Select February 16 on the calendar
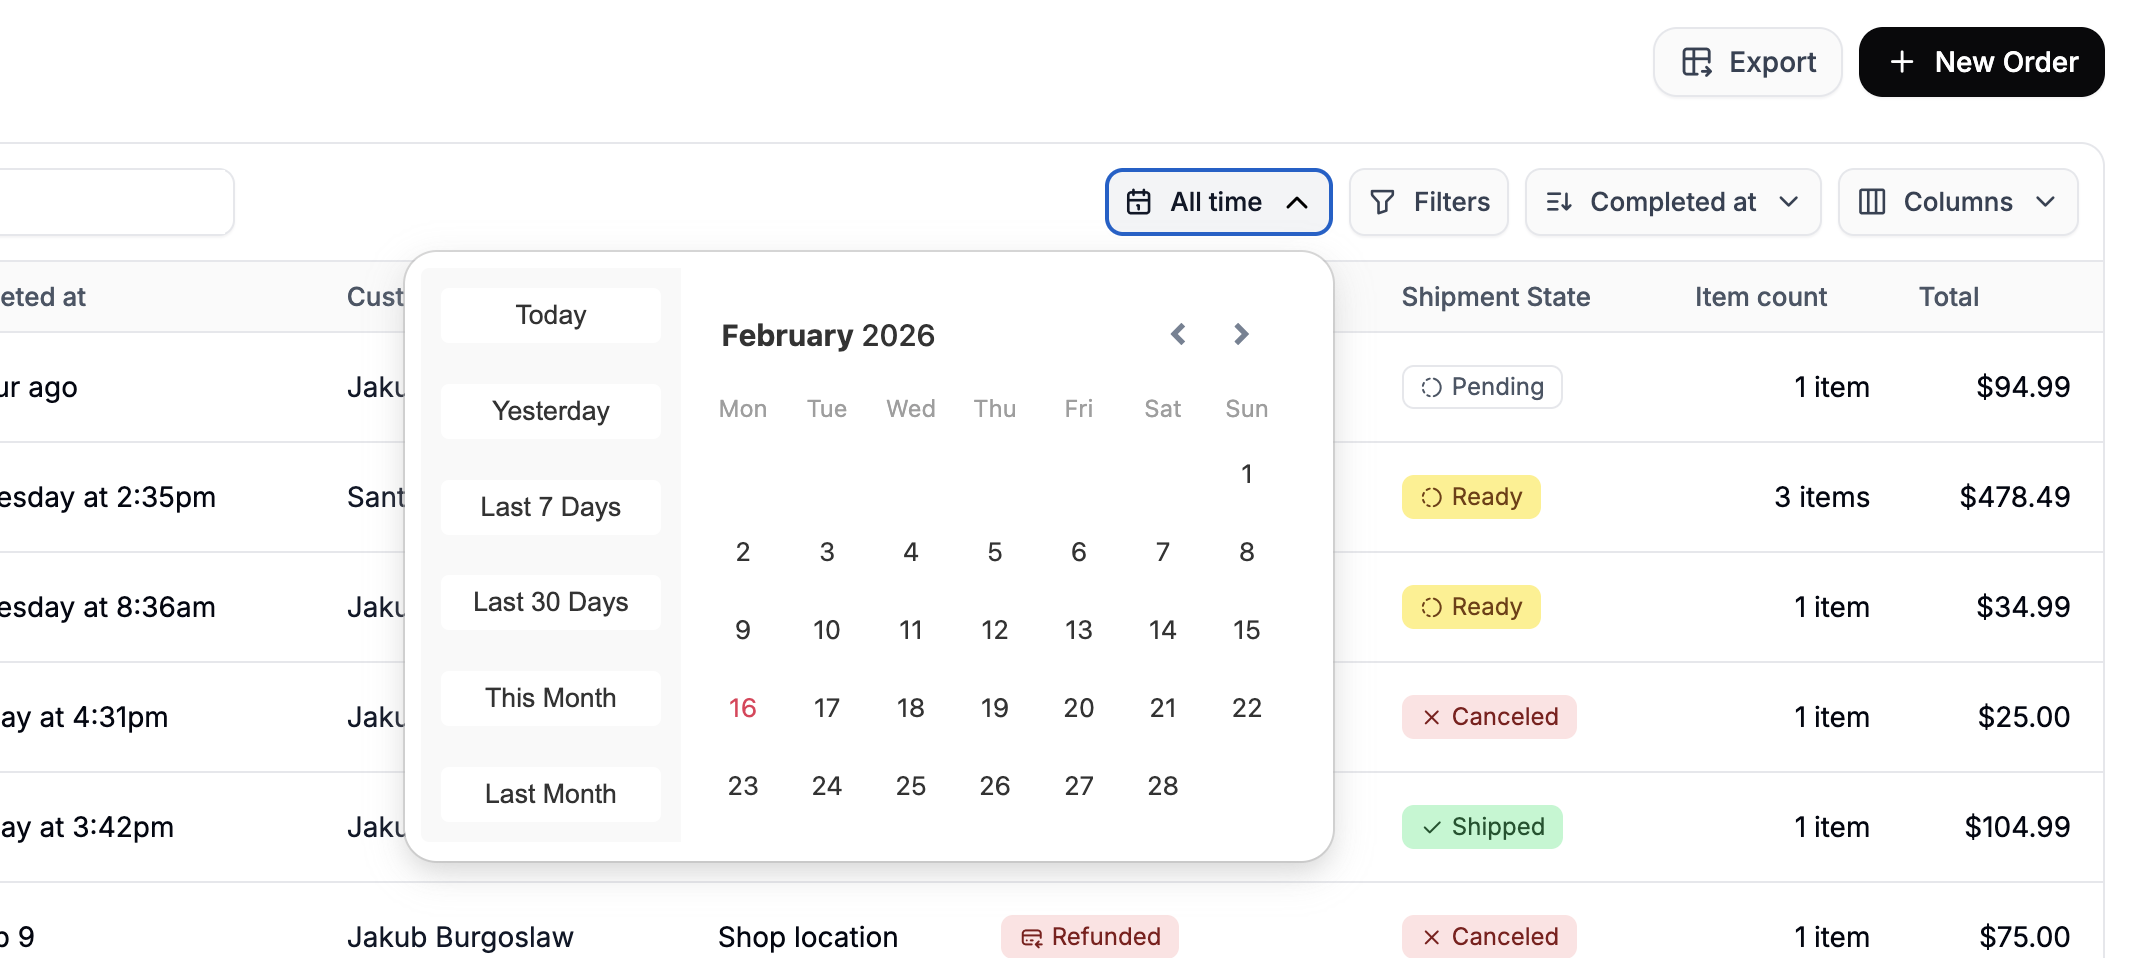This screenshot has height=958, width=2132. [x=743, y=707]
